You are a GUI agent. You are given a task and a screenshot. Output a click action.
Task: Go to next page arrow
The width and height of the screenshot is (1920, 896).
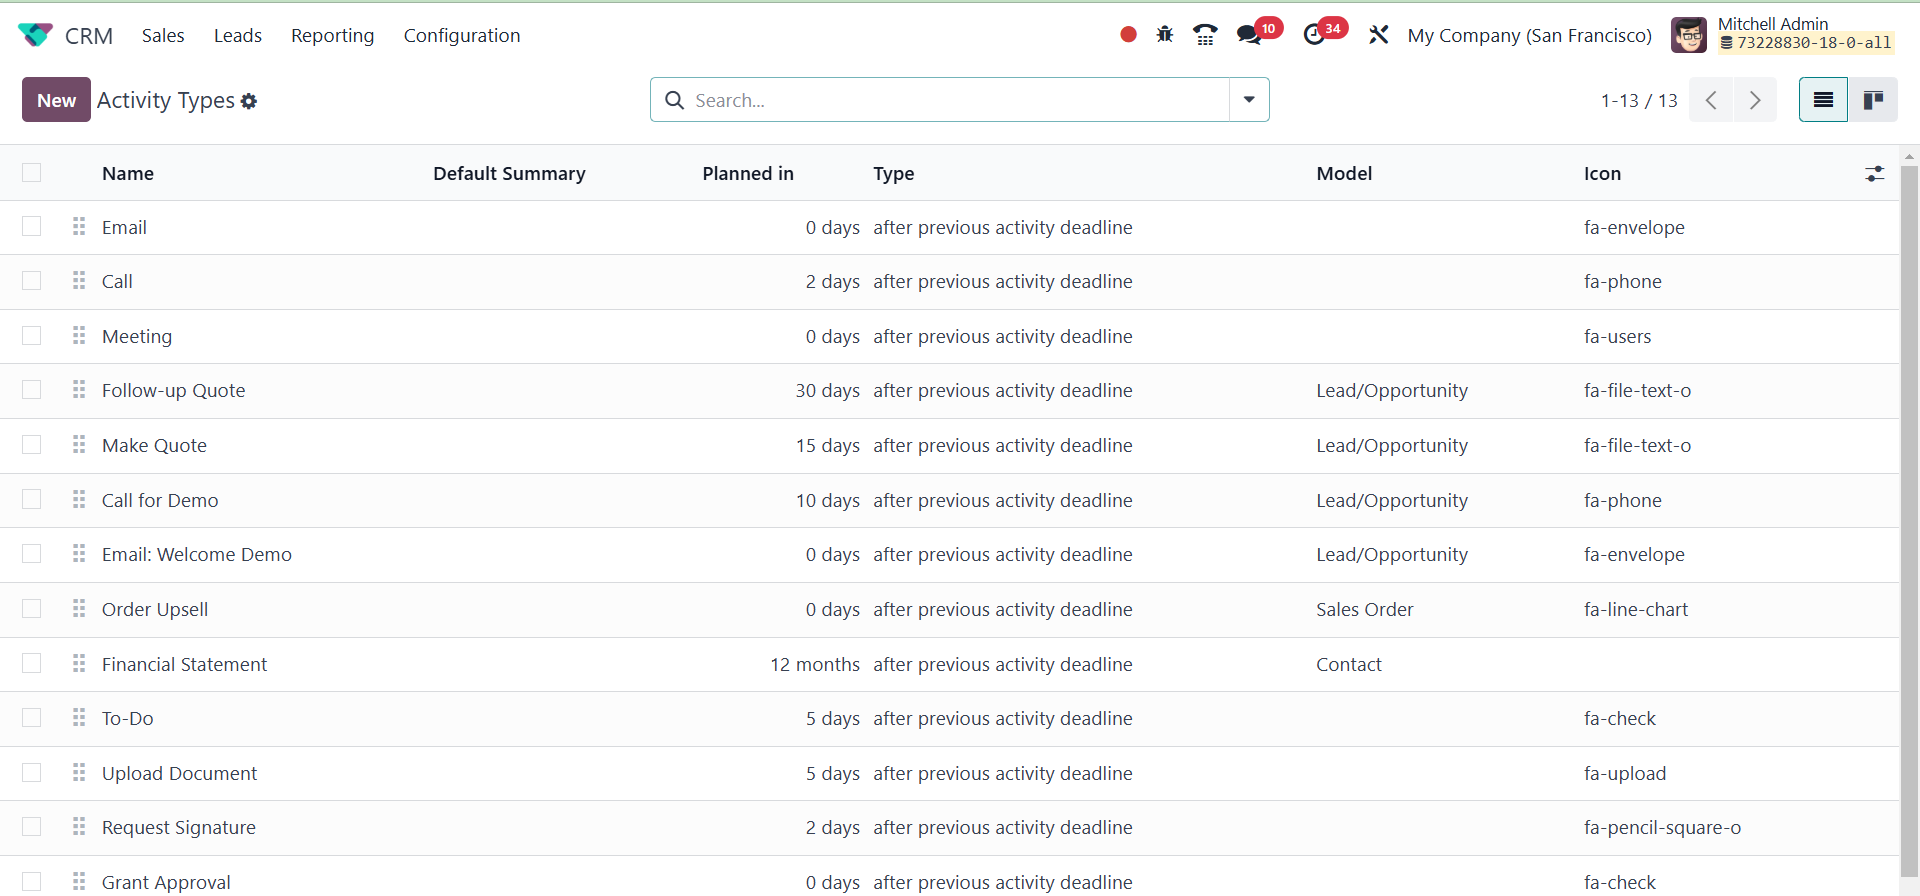click(x=1755, y=100)
